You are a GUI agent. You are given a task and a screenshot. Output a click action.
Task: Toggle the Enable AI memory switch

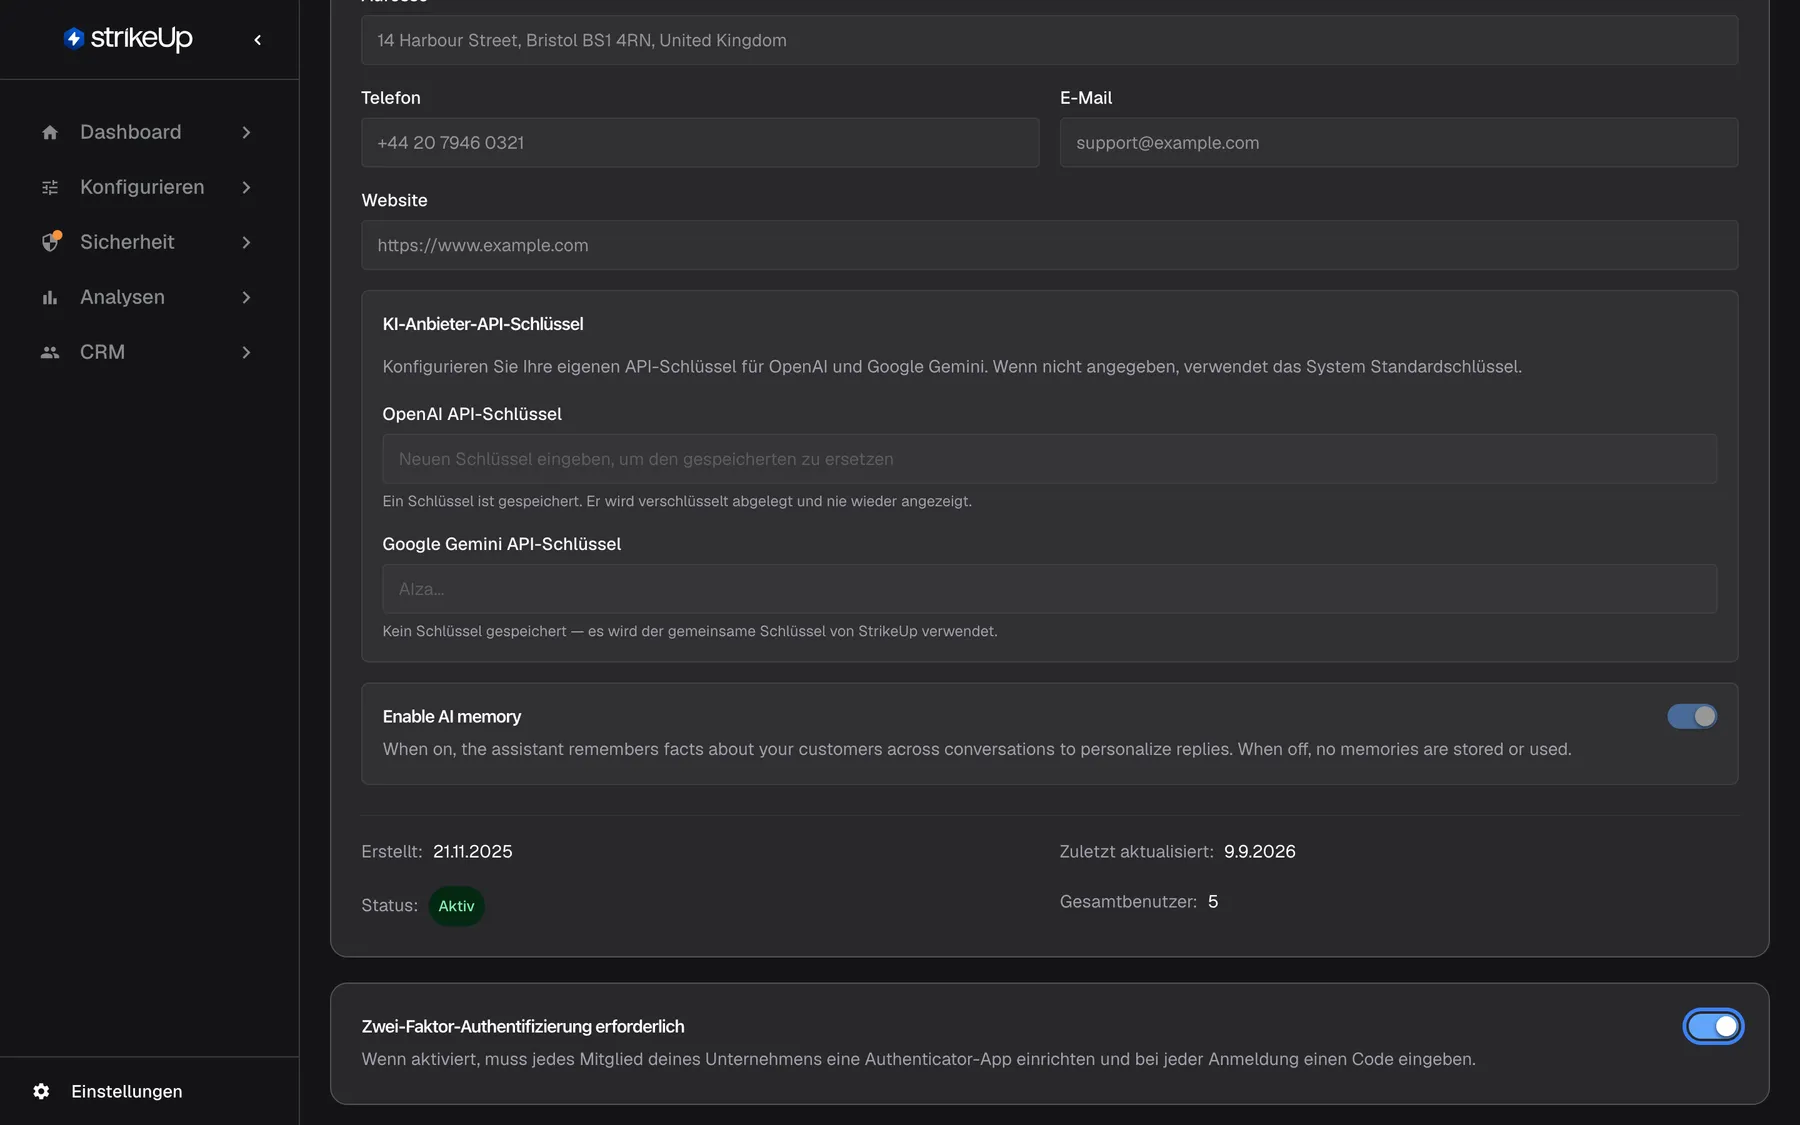pos(1692,716)
